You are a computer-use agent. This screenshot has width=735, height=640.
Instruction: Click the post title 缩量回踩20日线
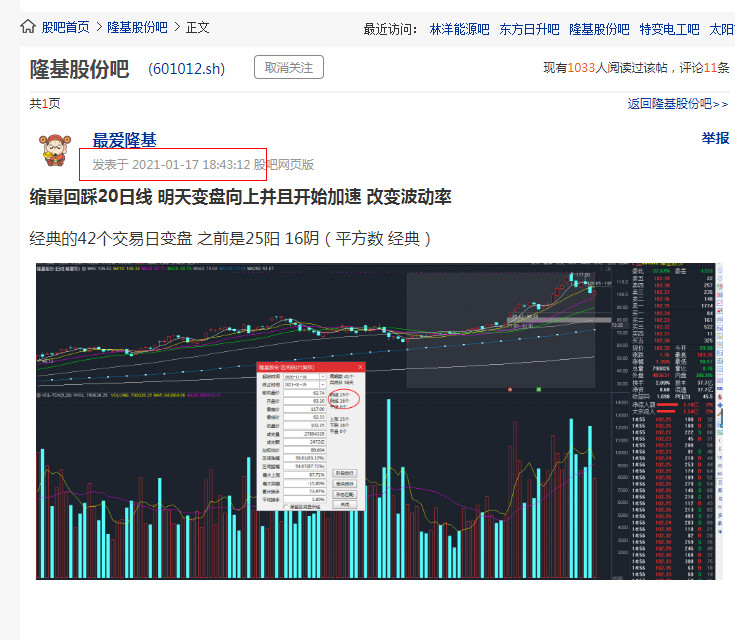pyautogui.click(x=91, y=197)
